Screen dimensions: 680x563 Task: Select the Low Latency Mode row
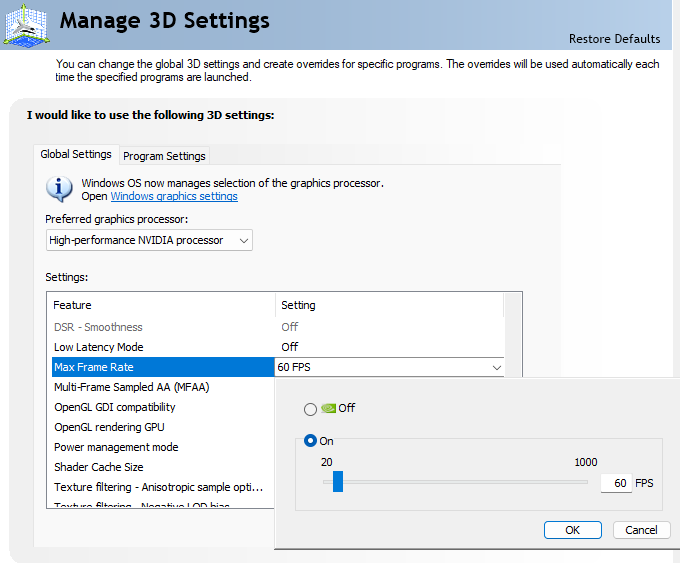click(99, 347)
